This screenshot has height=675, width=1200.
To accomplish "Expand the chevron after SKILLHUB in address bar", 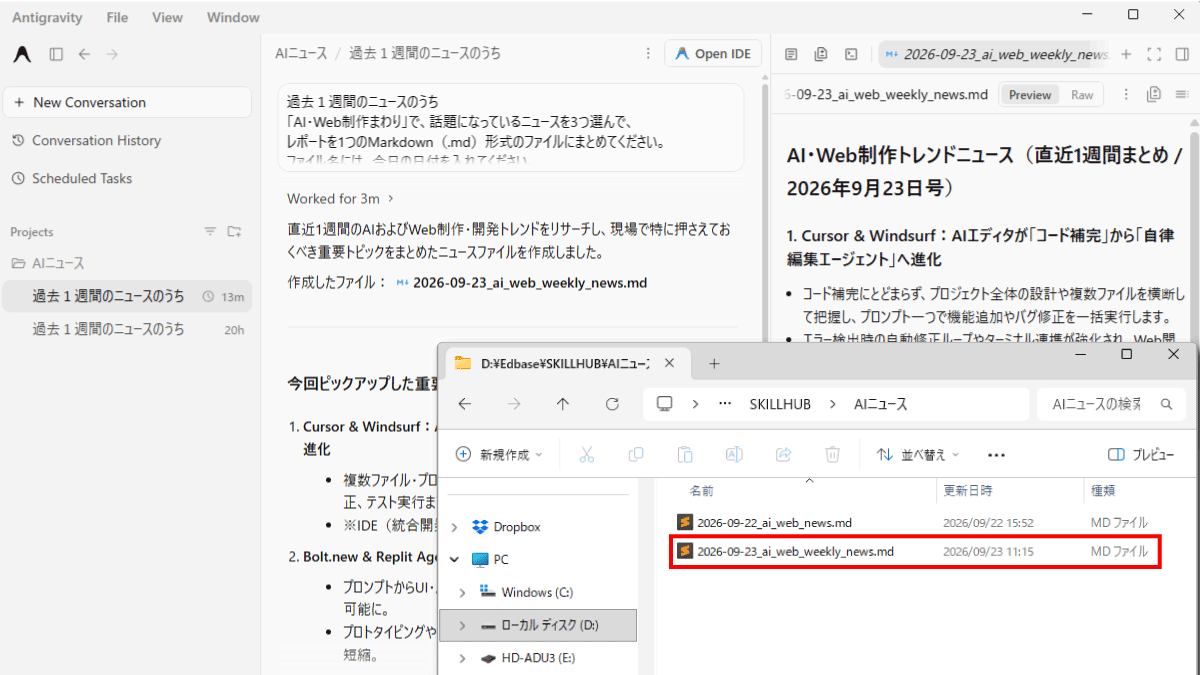I will pos(832,404).
